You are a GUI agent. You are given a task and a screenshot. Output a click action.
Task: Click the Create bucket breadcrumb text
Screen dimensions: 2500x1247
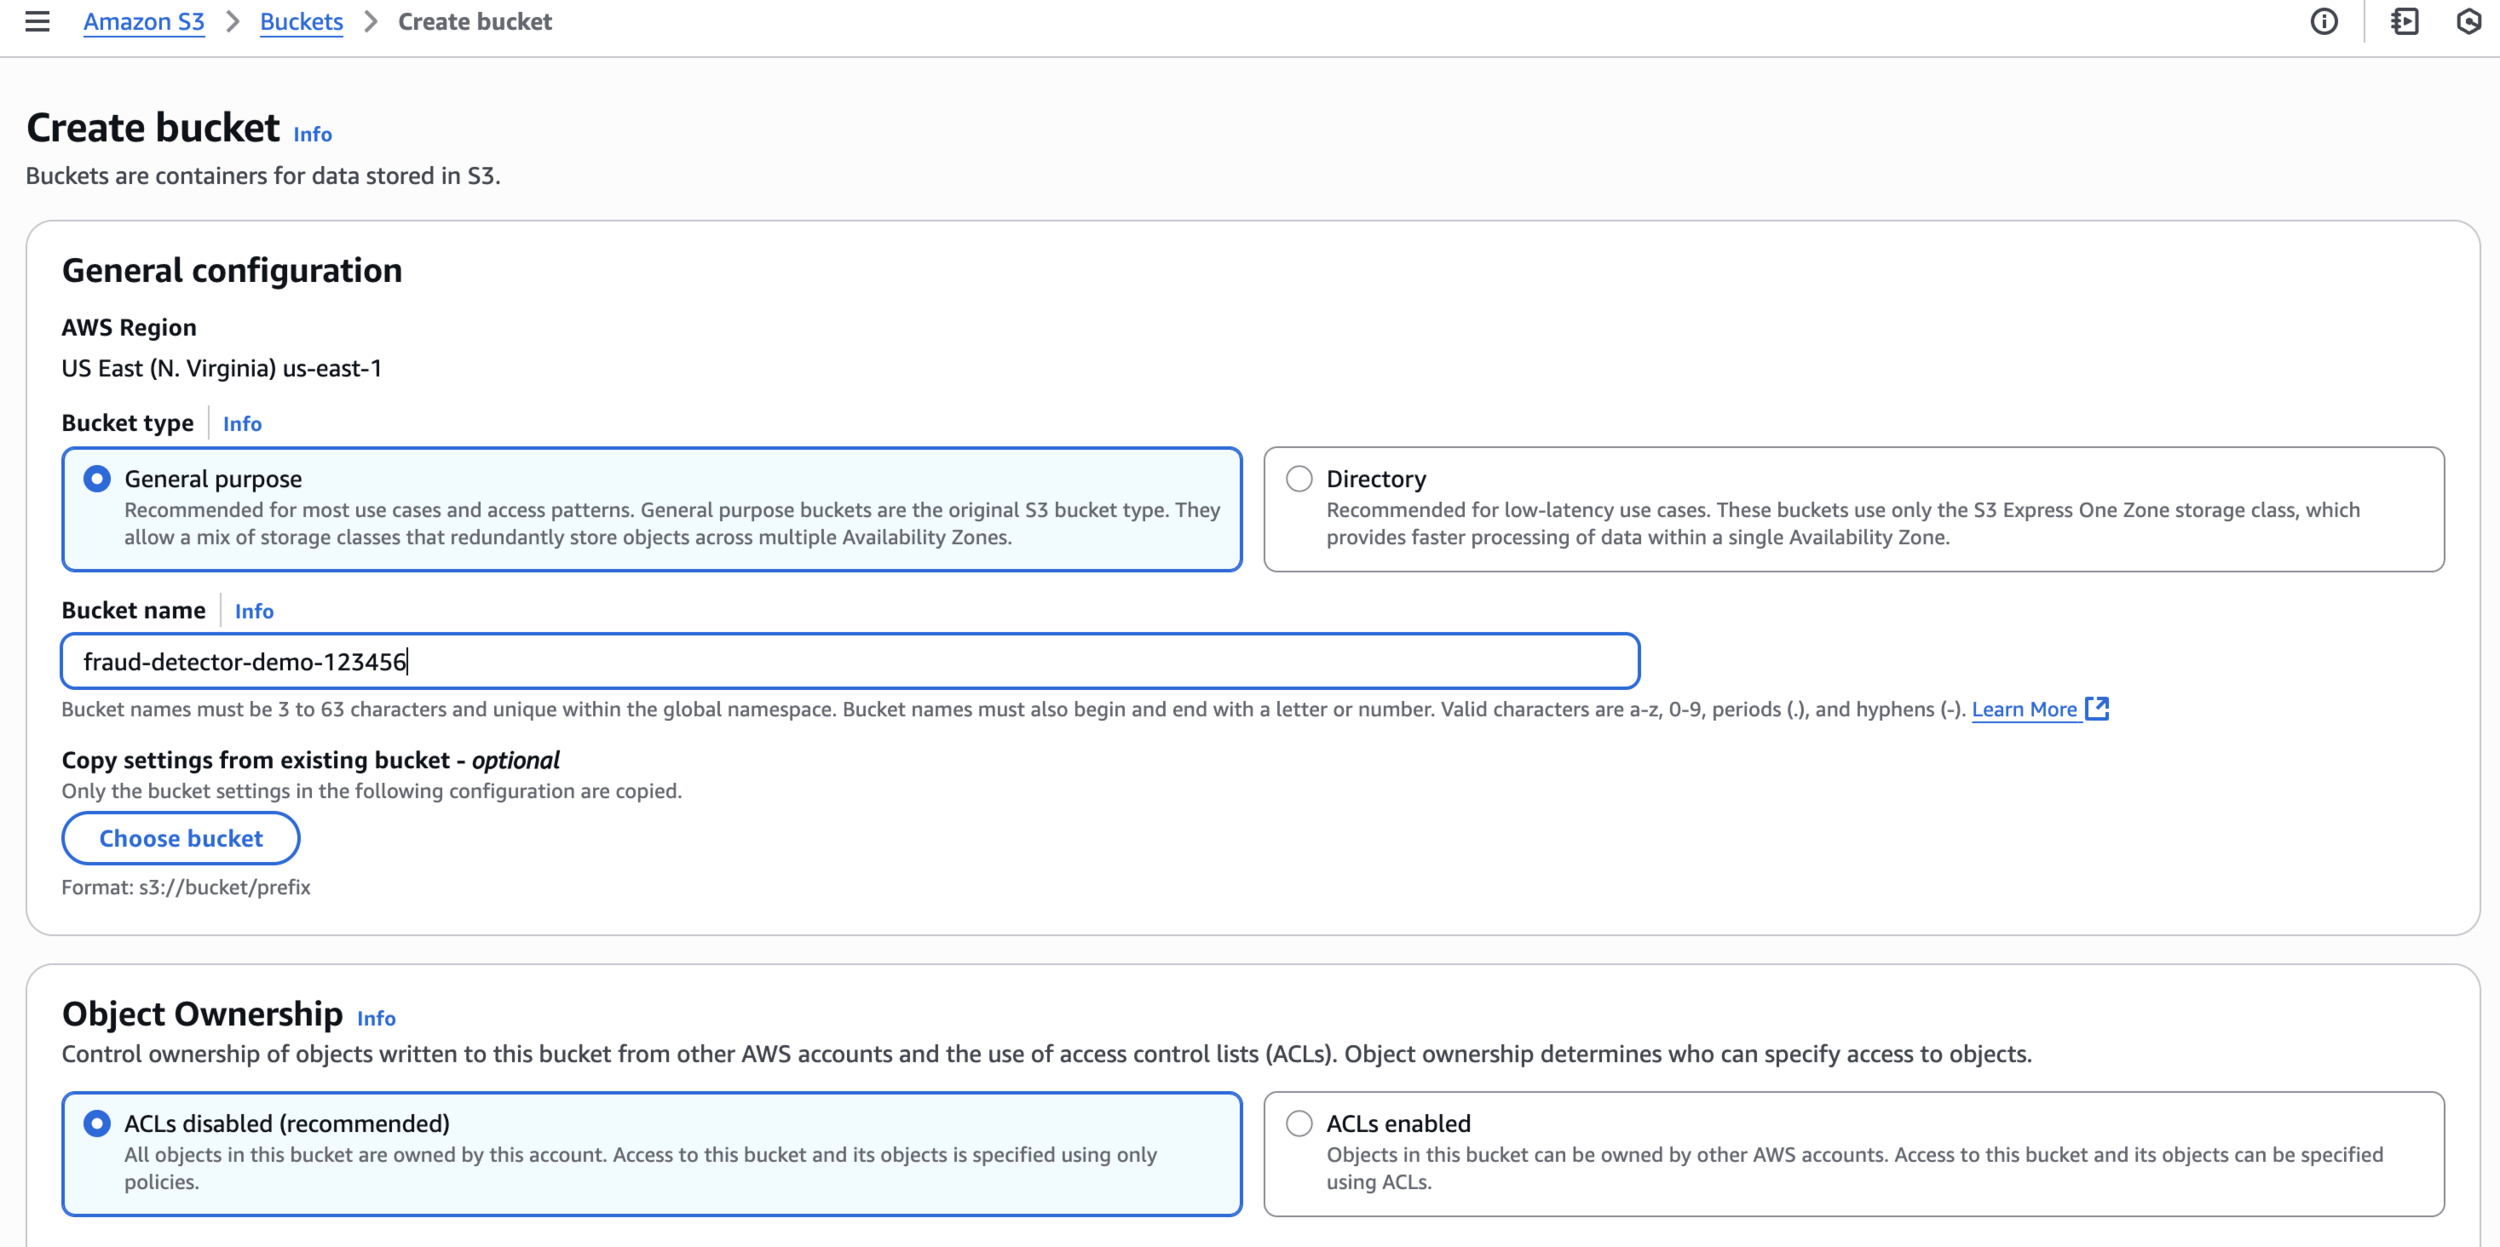(x=474, y=22)
